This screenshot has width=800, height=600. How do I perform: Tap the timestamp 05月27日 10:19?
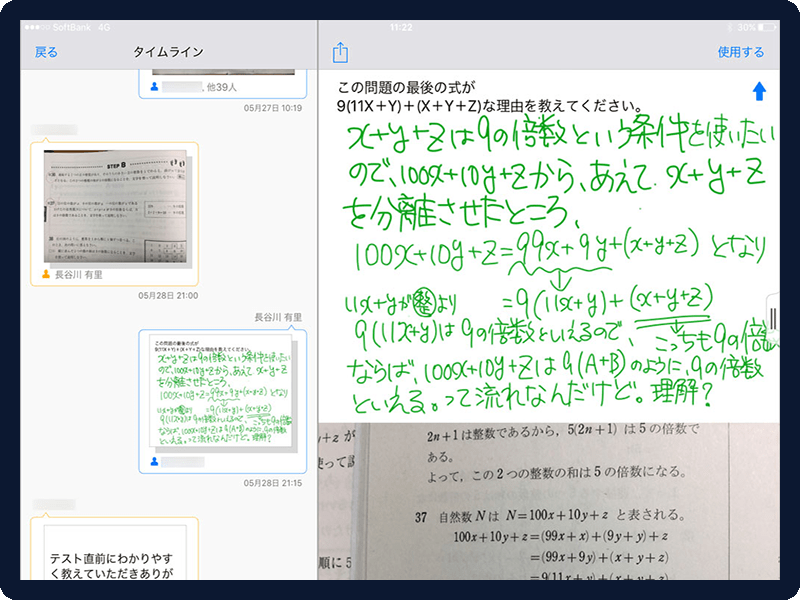(x=272, y=108)
